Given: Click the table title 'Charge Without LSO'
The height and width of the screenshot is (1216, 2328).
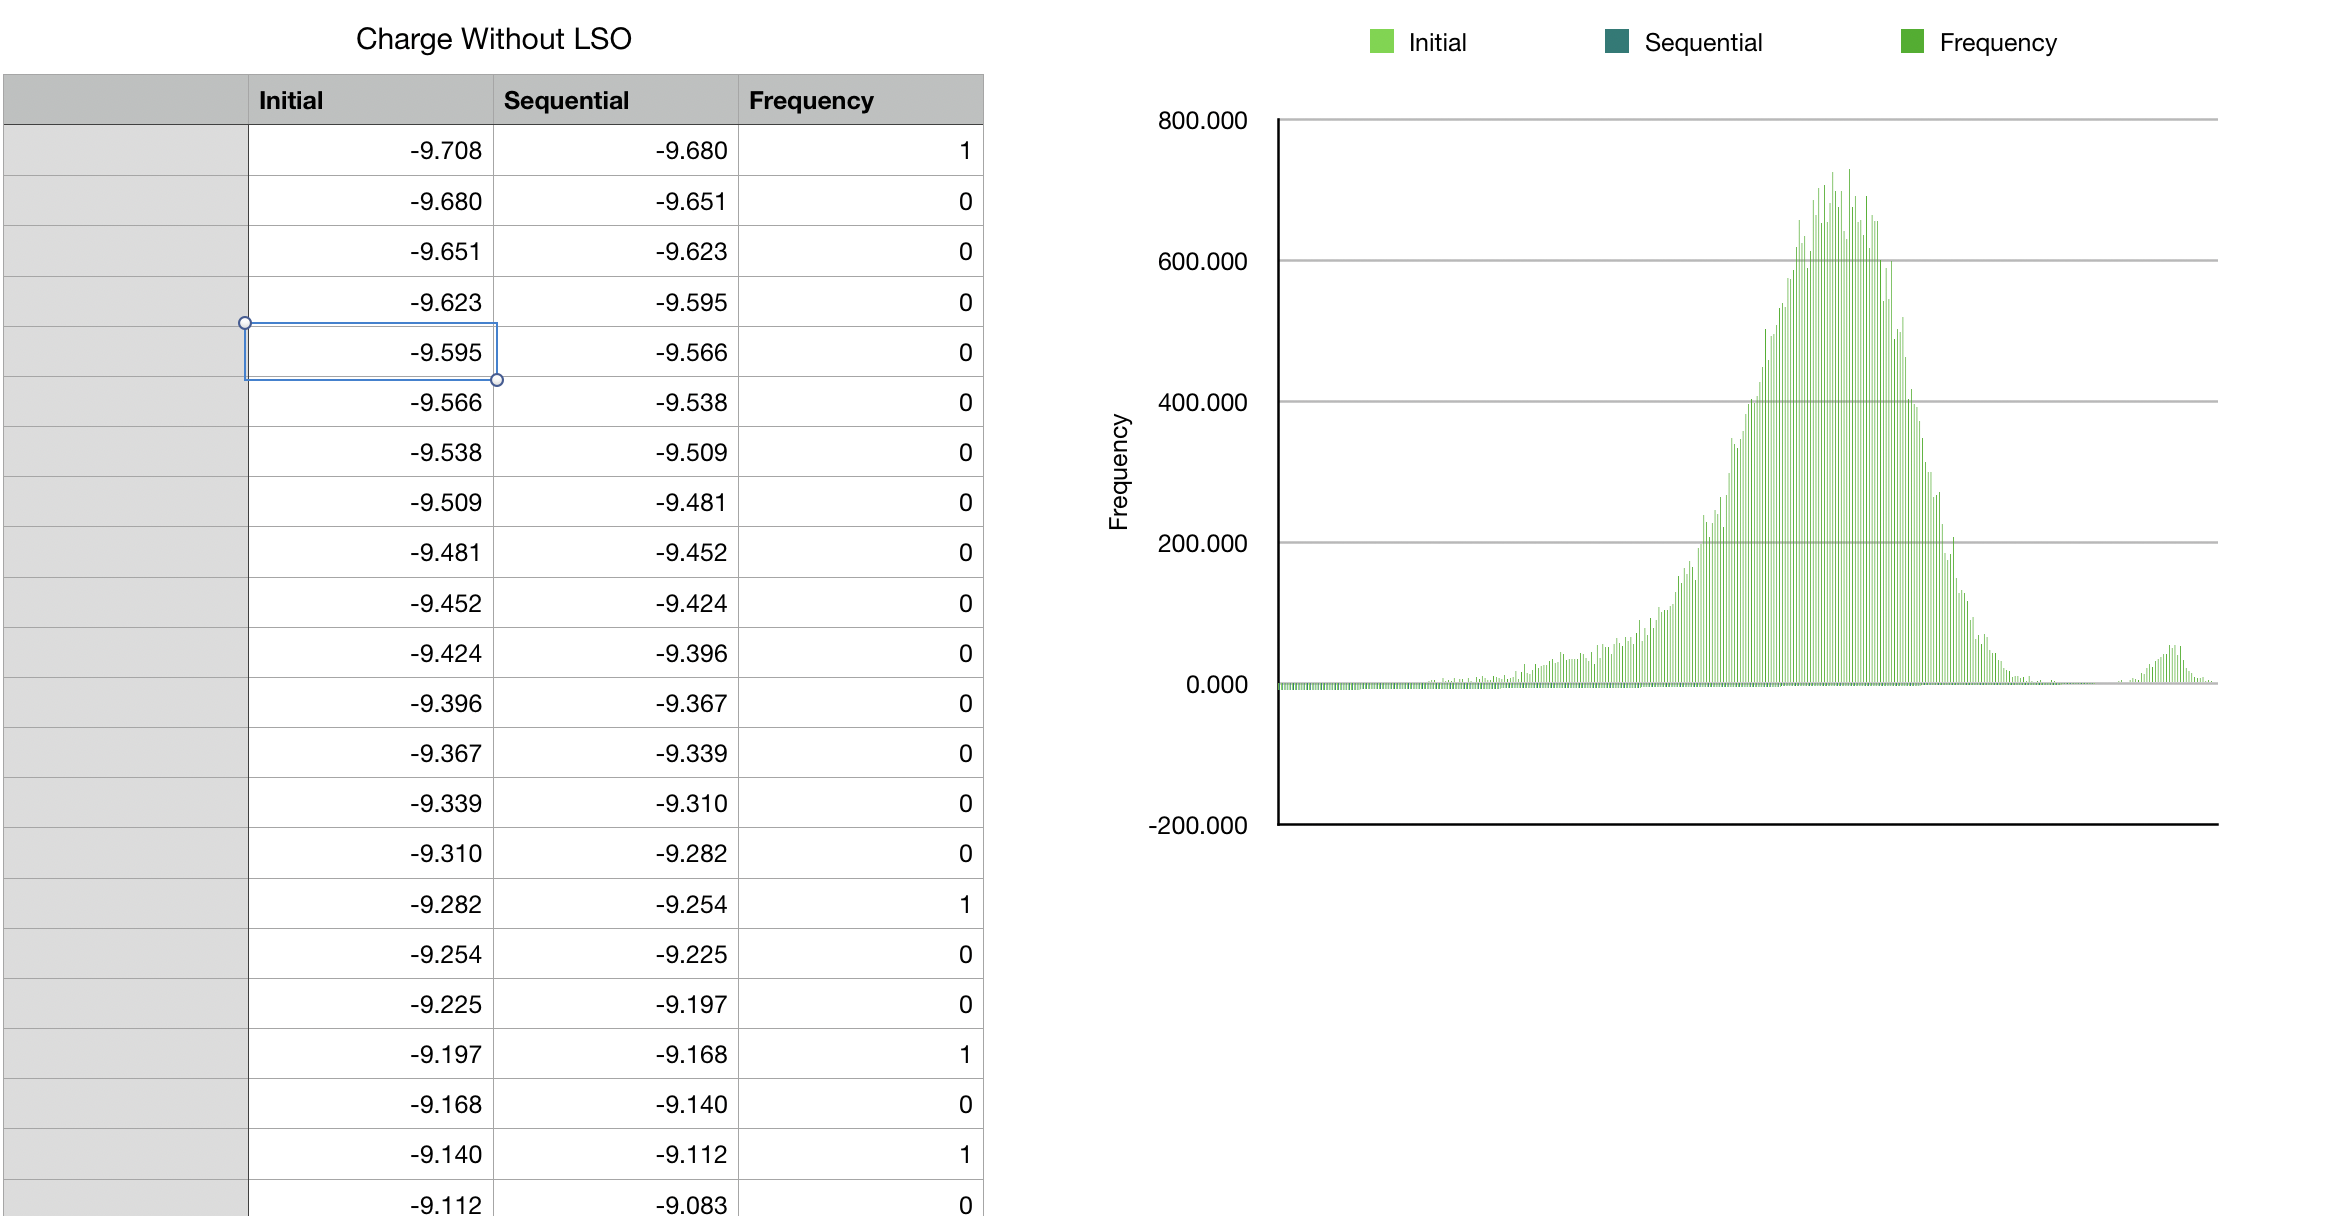Looking at the screenshot, I should pyautogui.click(x=494, y=38).
